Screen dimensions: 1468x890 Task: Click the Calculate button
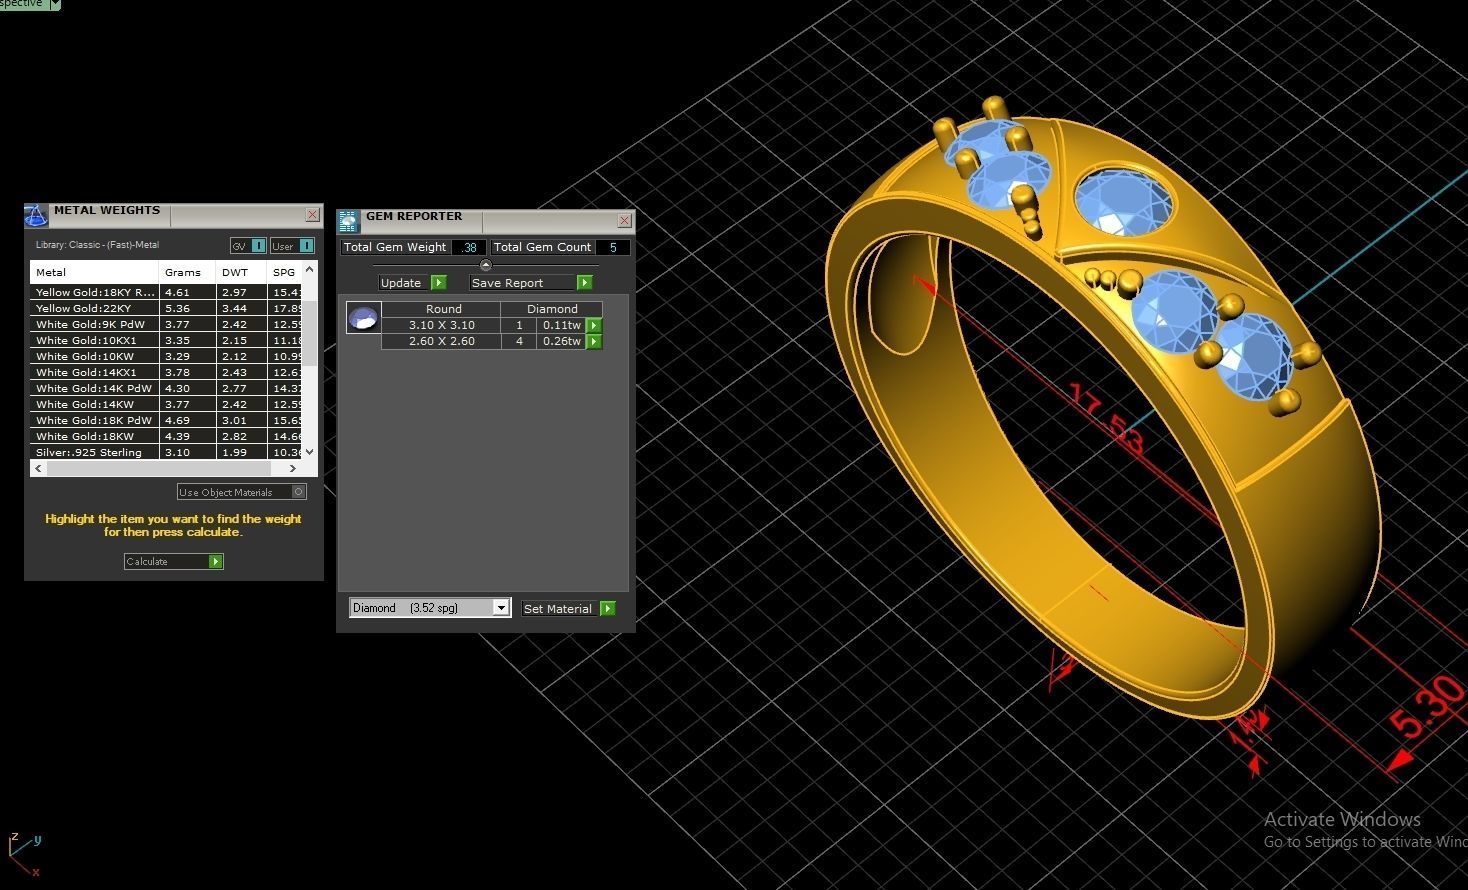(173, 562)
